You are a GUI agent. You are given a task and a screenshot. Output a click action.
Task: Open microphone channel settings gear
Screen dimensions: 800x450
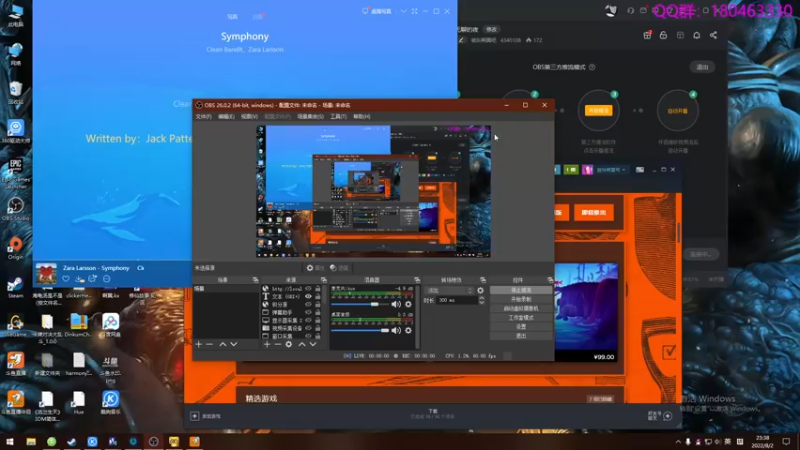(408, 304)
